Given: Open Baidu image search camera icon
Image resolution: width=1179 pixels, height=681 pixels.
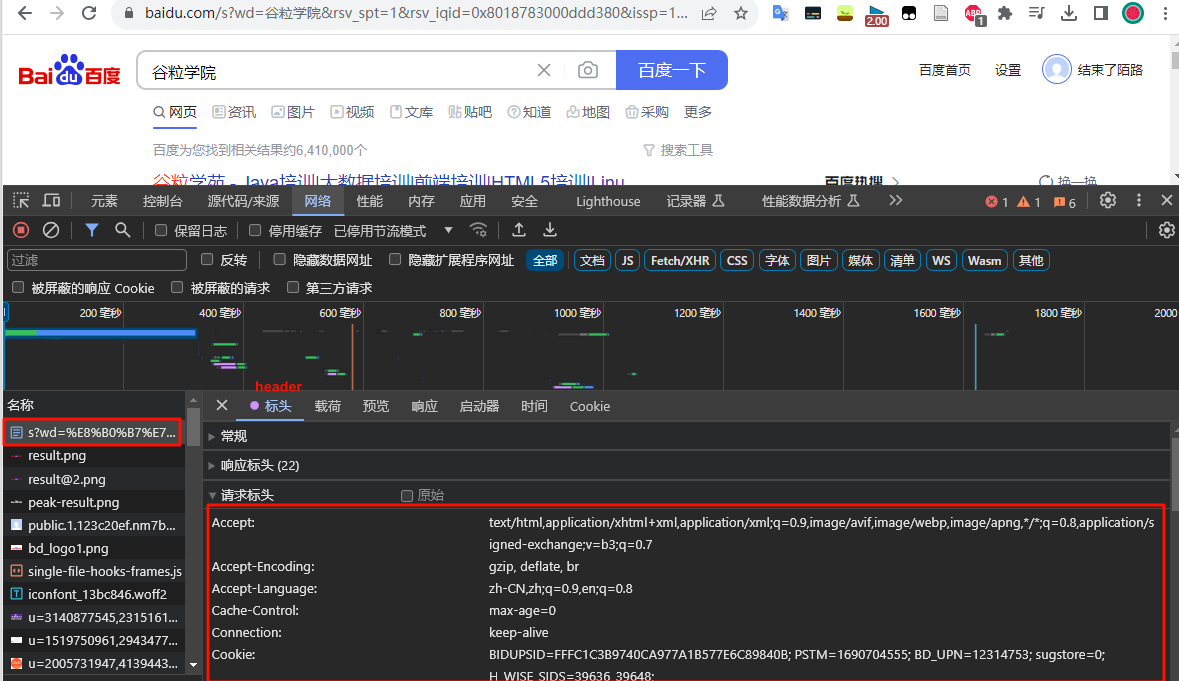Looking at the screenshot, I should [587, 70].
